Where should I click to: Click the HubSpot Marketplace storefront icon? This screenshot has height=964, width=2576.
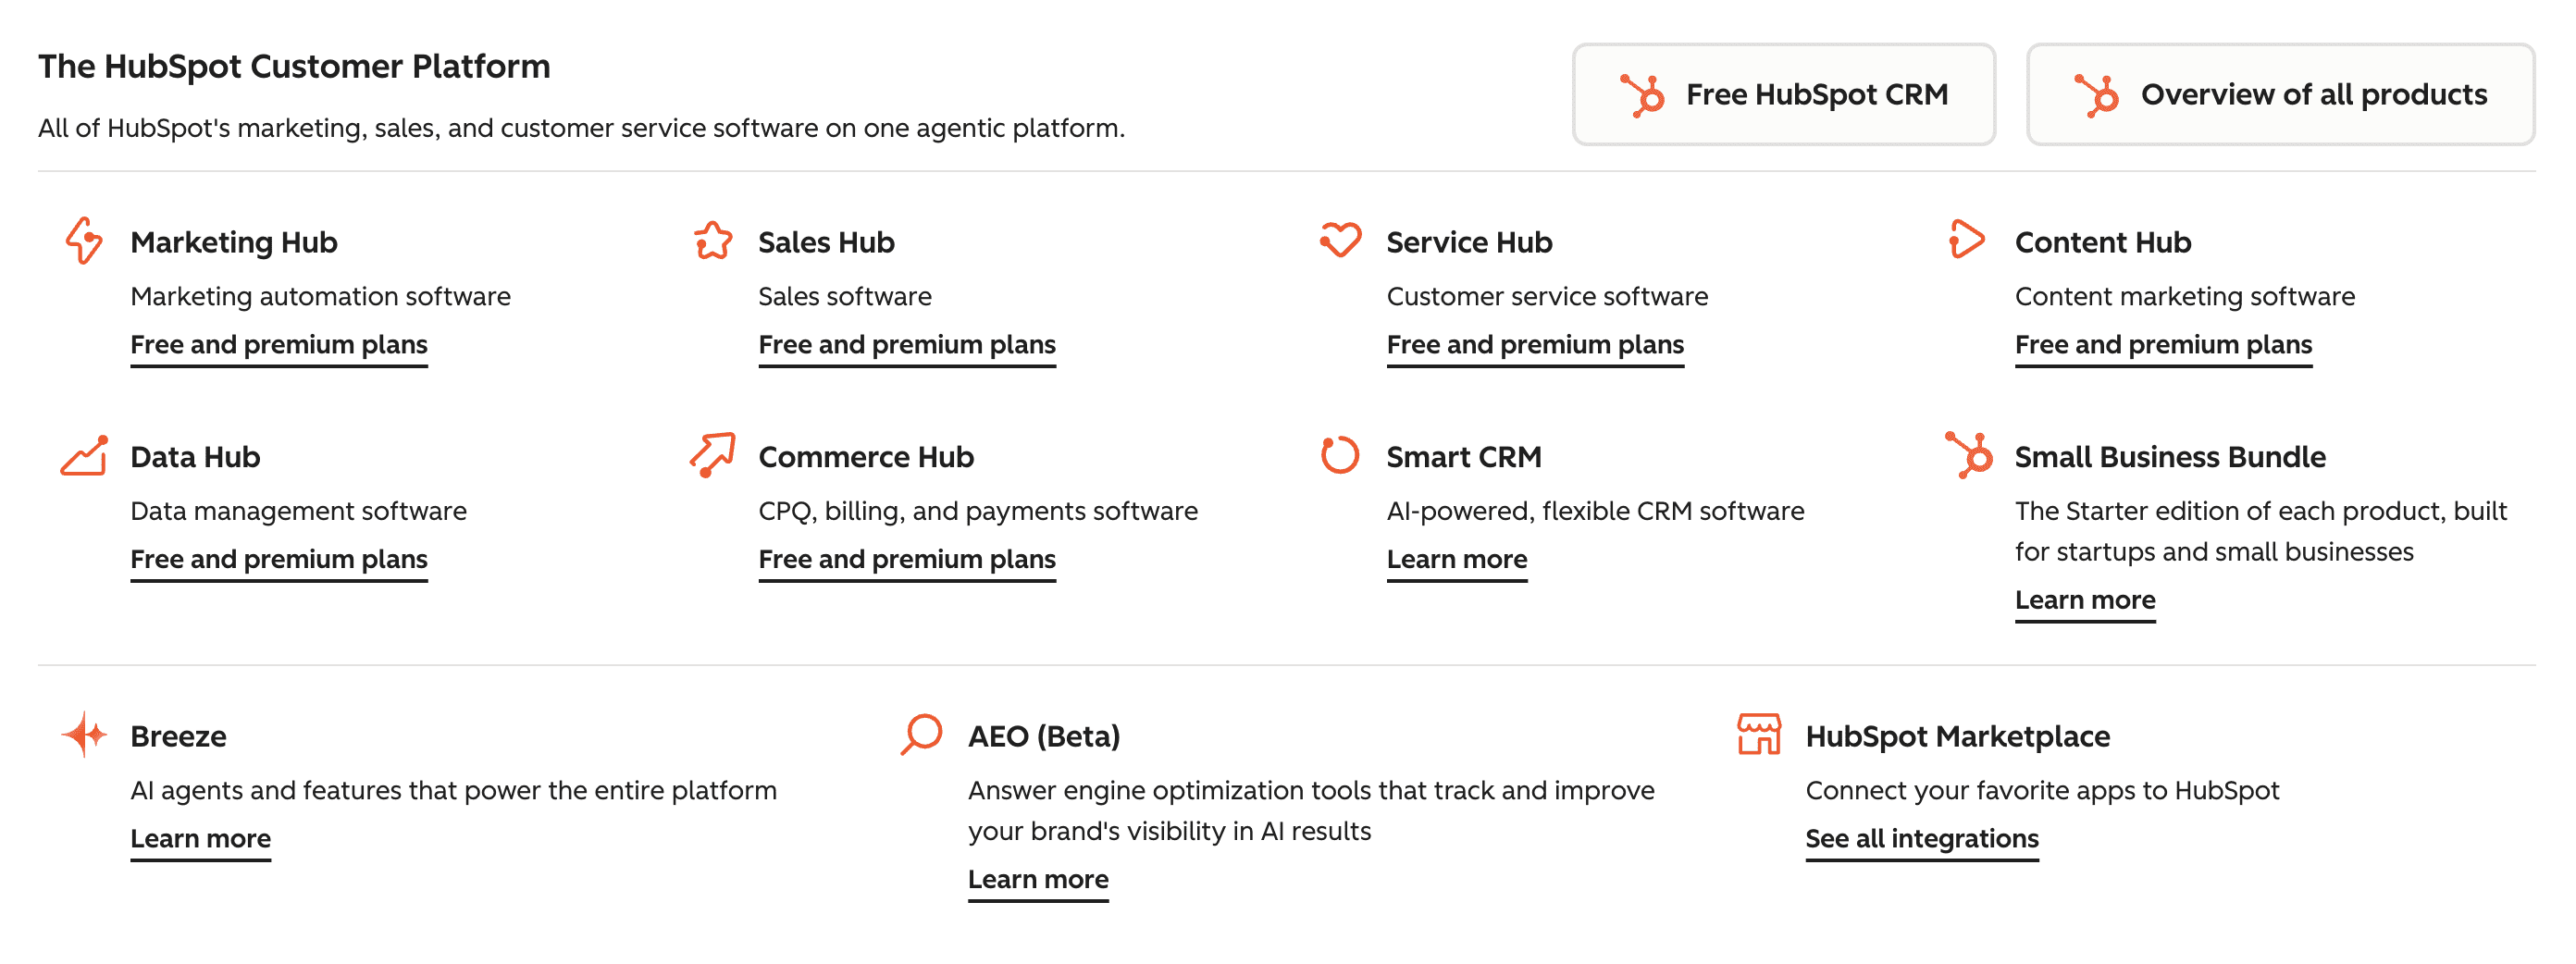pos(1759,734)
